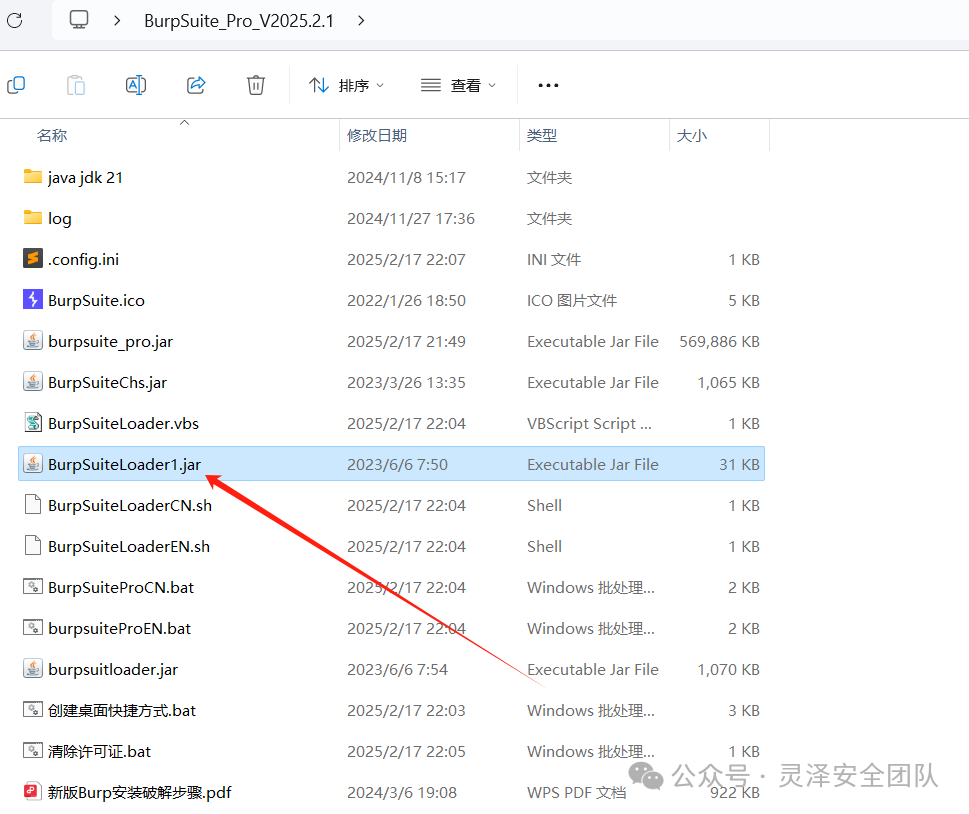Select the file name BurpSuiteChs.jar
This screenshot has width=969, height=814.
point(108,383)
